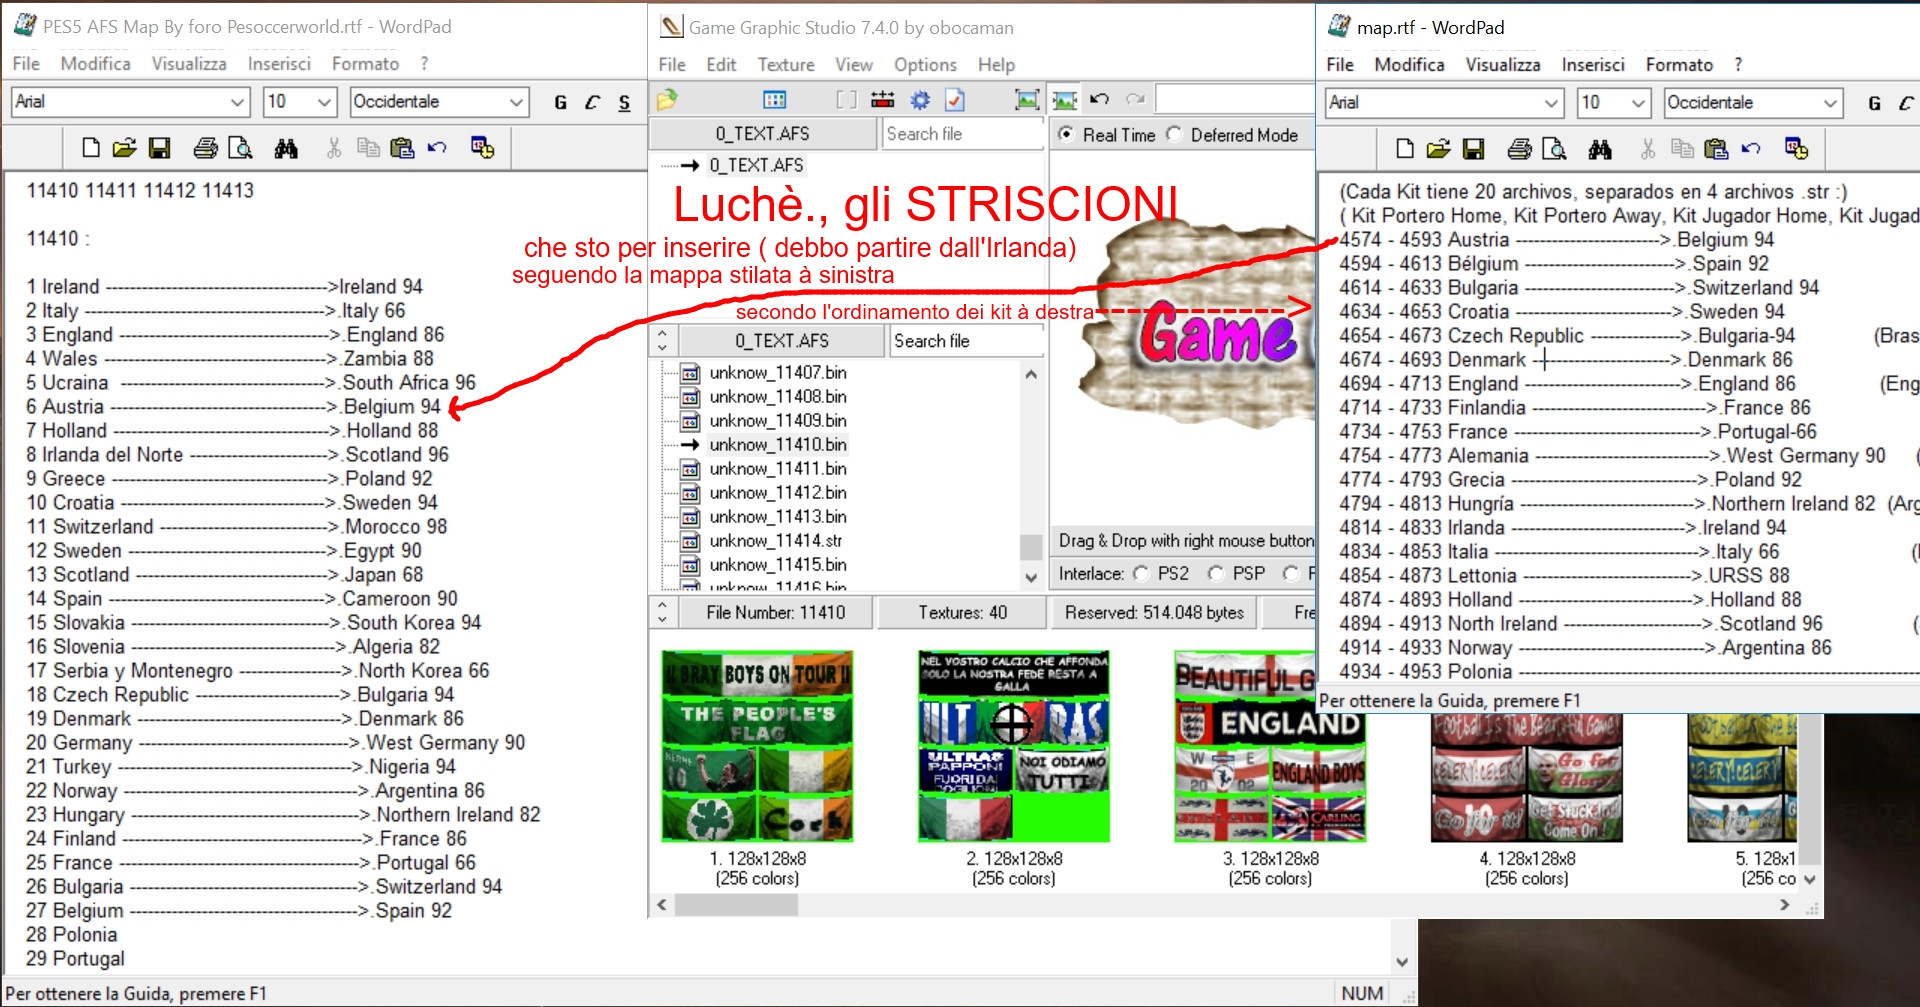Select unknow_11414.str in the file list
The image size is (1920, 1007).
pyautogui.click(x=775, y=541)
